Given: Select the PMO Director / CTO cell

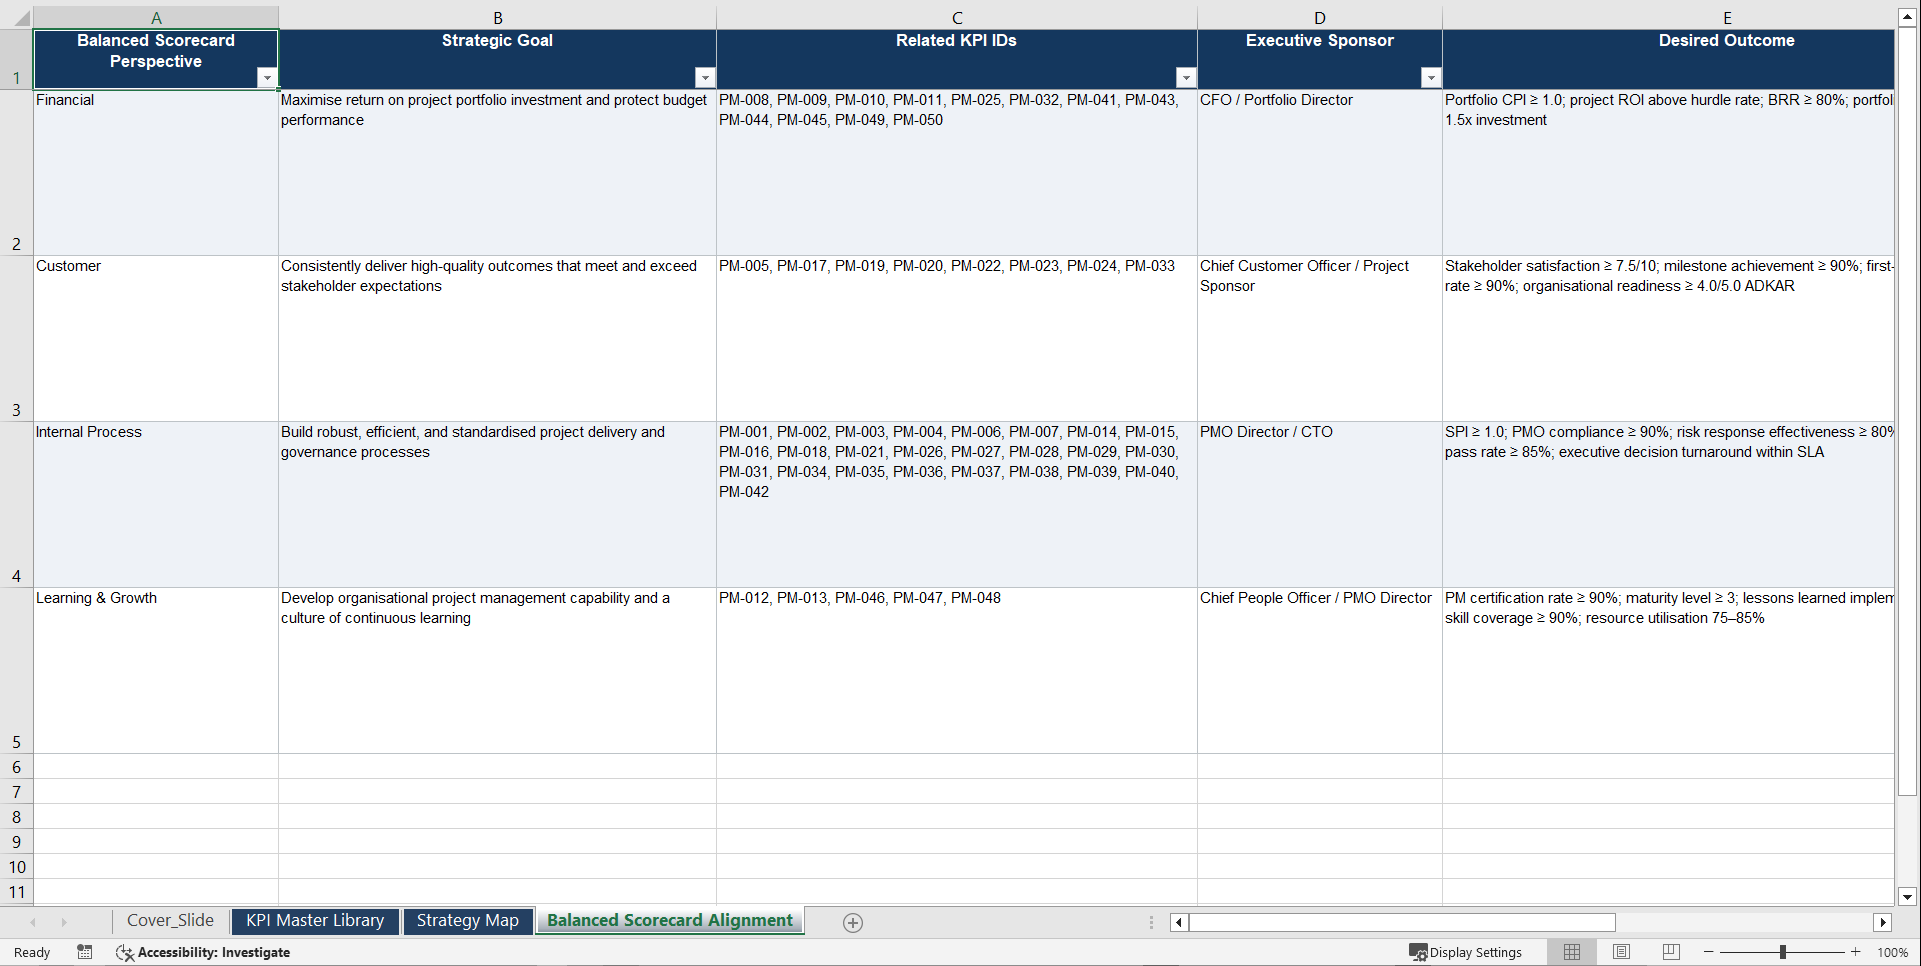Looking at the screenshot, I should [x=1320, y=505].
